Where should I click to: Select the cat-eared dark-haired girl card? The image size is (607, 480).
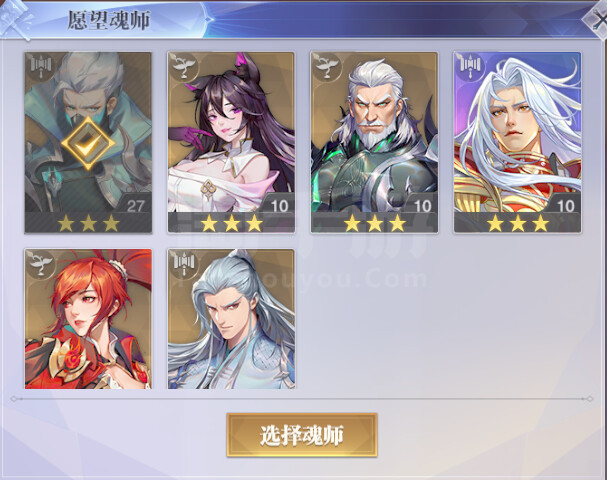pyautogui.click(x=231, y=142)
